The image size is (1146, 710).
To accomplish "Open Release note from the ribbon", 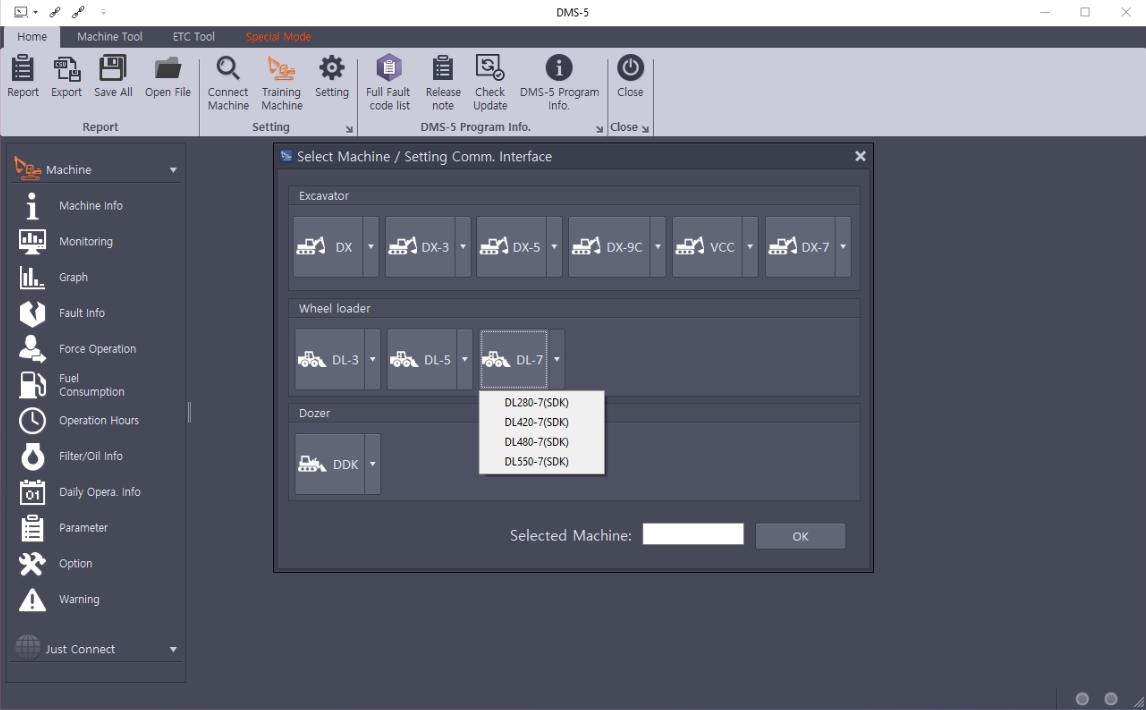I will pos(443,69).
